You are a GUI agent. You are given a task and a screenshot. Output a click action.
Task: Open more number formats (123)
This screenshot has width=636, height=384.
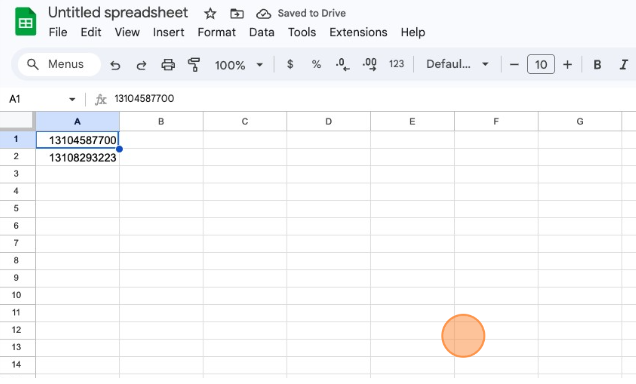pos(396,64)
